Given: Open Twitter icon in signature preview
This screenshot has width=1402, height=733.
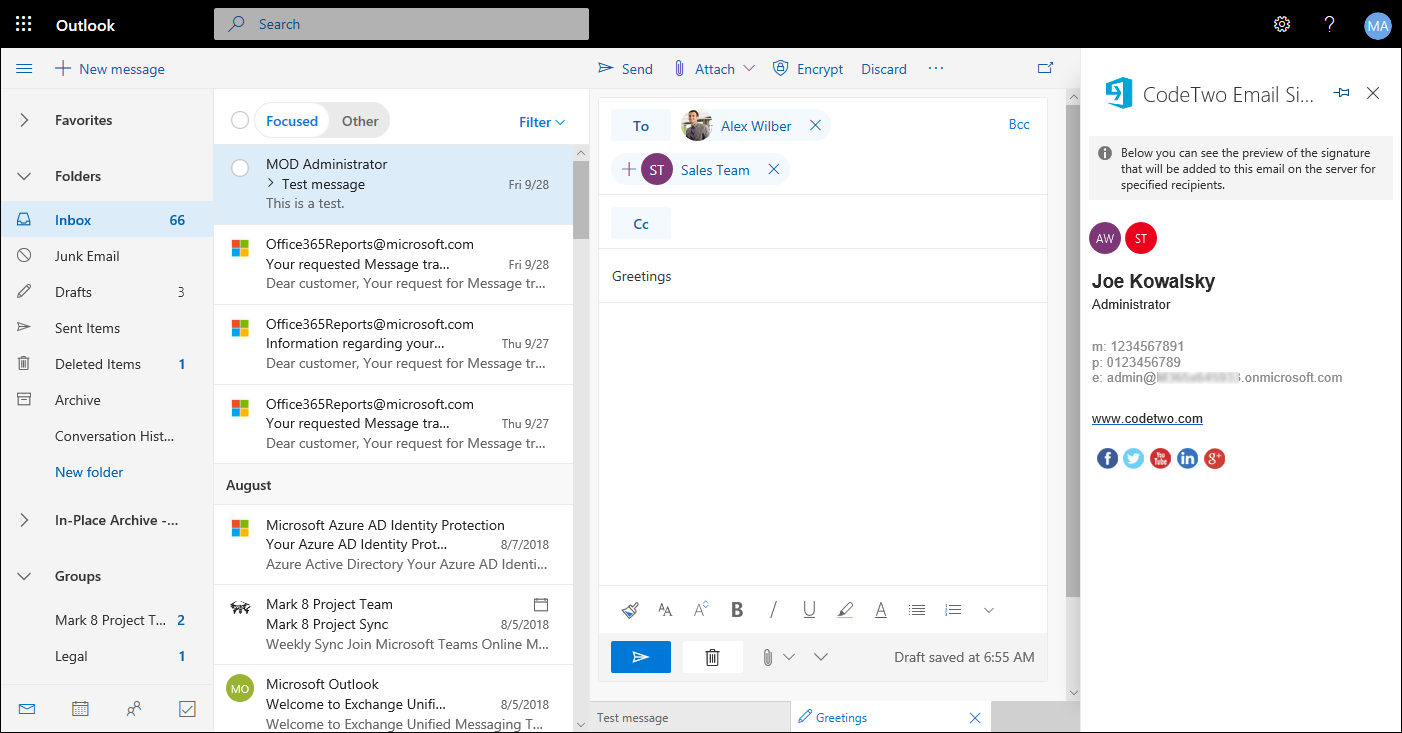Looking at the screenshot, I should [1133, 458].
